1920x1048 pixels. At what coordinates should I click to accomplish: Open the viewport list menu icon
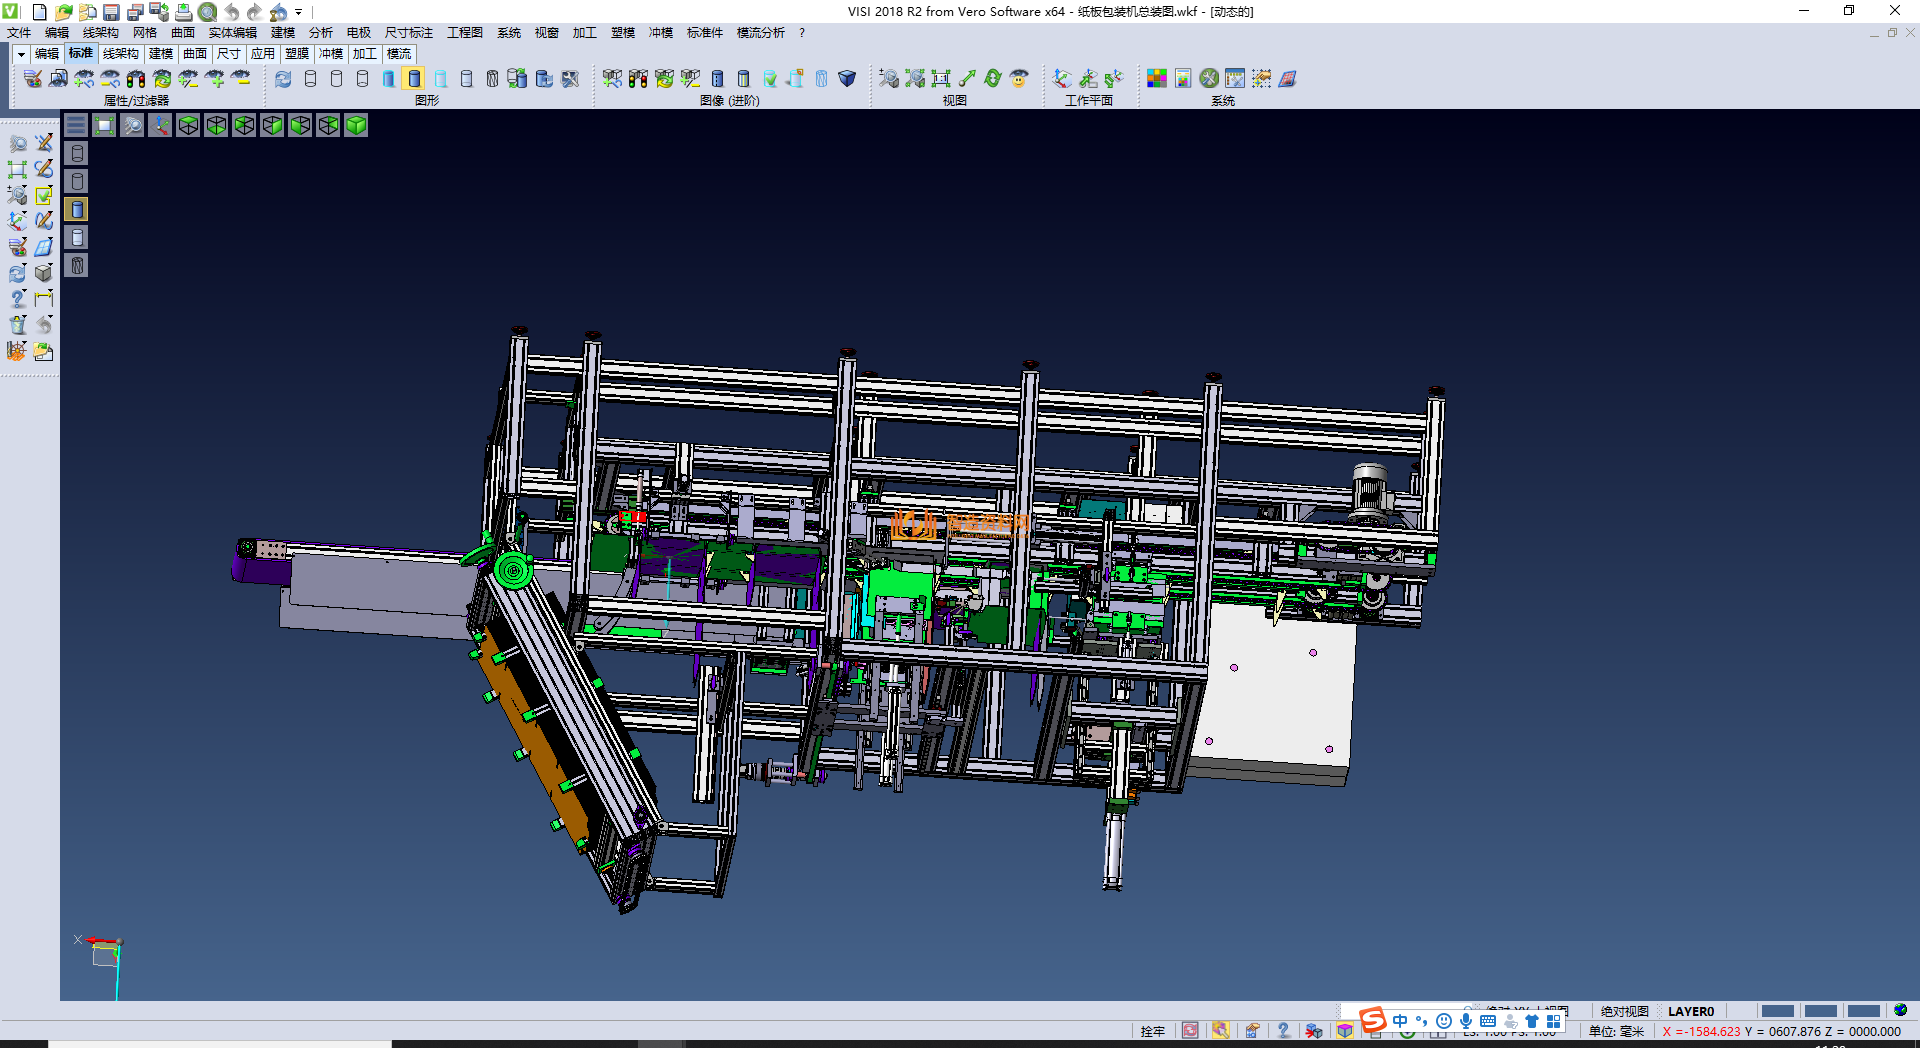[76, 125]
